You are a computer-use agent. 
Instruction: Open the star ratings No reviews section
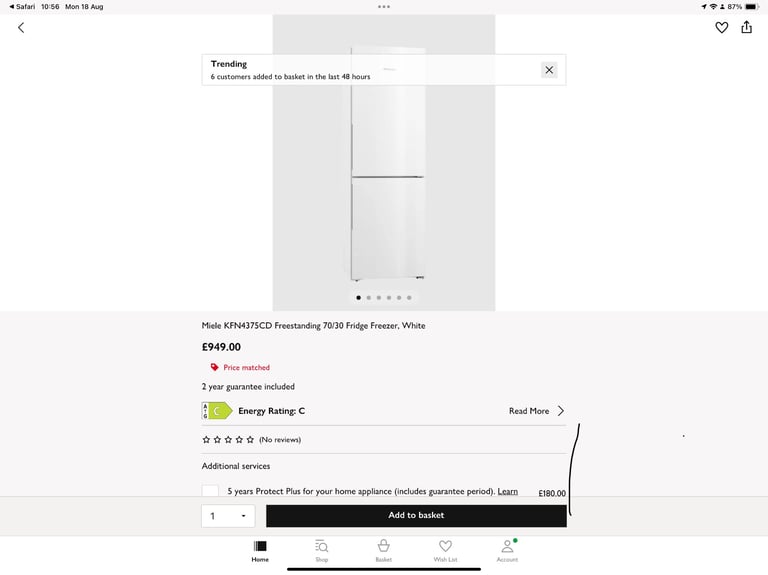(x=252, y=440)
